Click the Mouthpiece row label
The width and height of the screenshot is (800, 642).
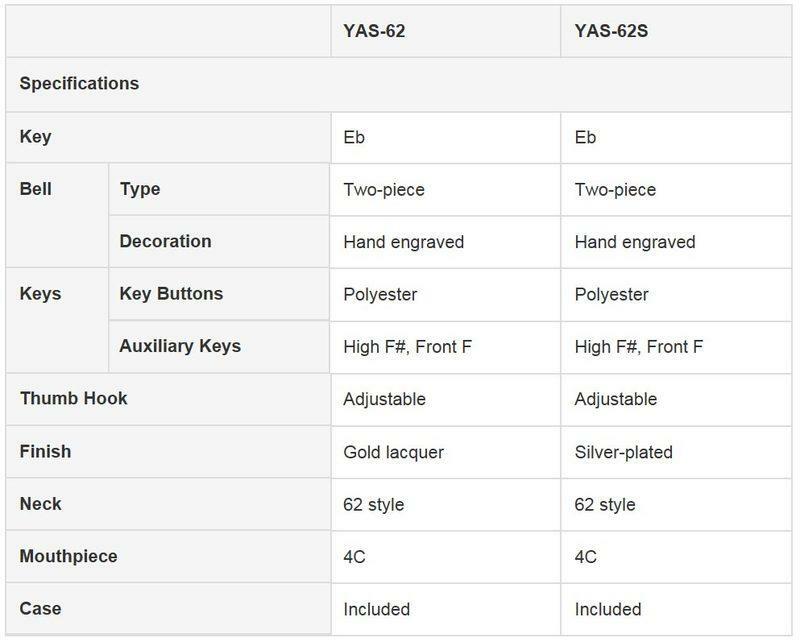click(68, 557)
